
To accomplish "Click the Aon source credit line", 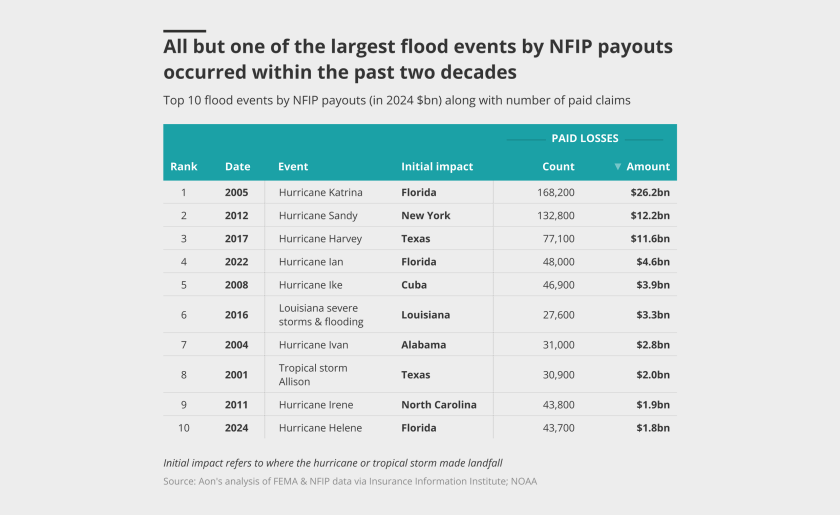I will click(350, 481).
